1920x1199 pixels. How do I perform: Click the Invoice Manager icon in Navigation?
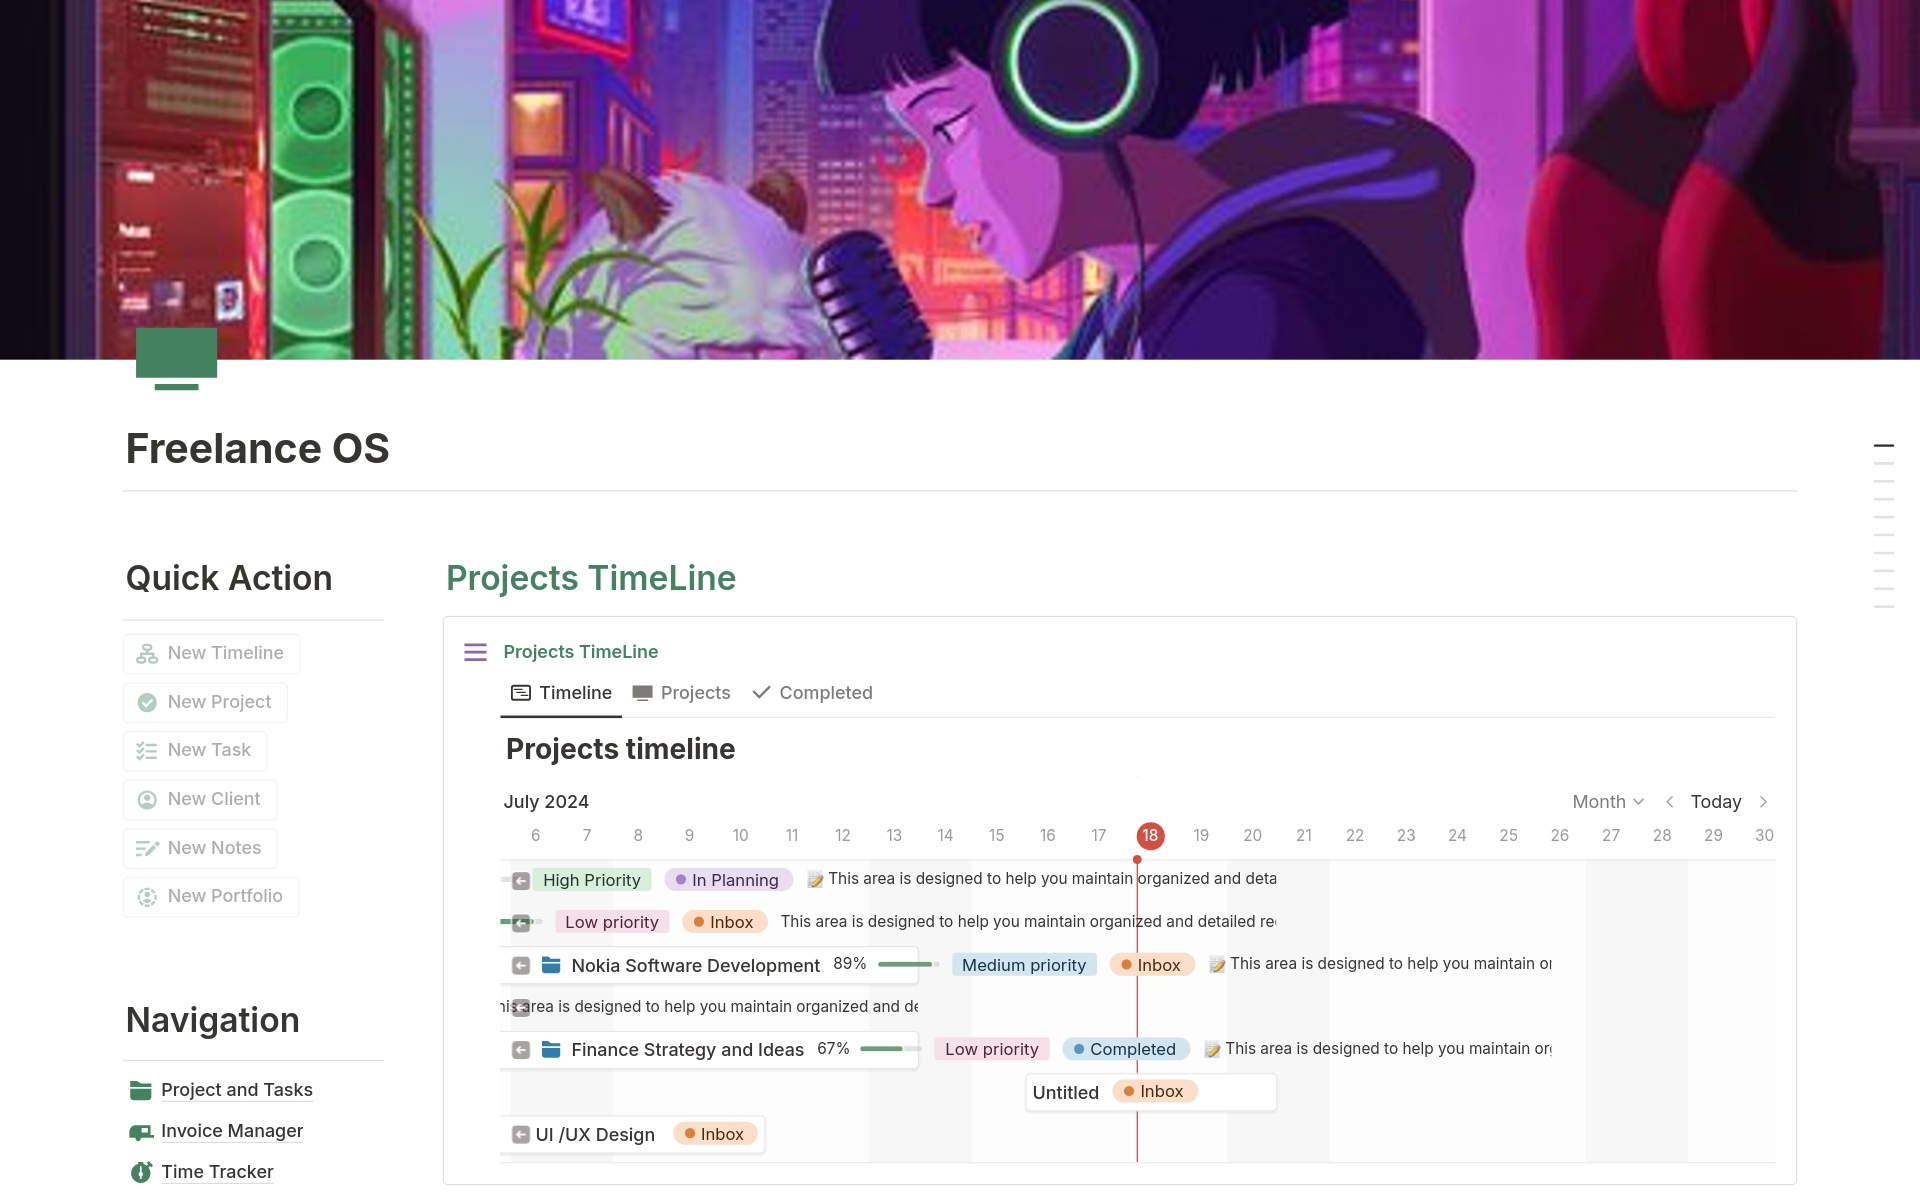(x=141, y=1131)
